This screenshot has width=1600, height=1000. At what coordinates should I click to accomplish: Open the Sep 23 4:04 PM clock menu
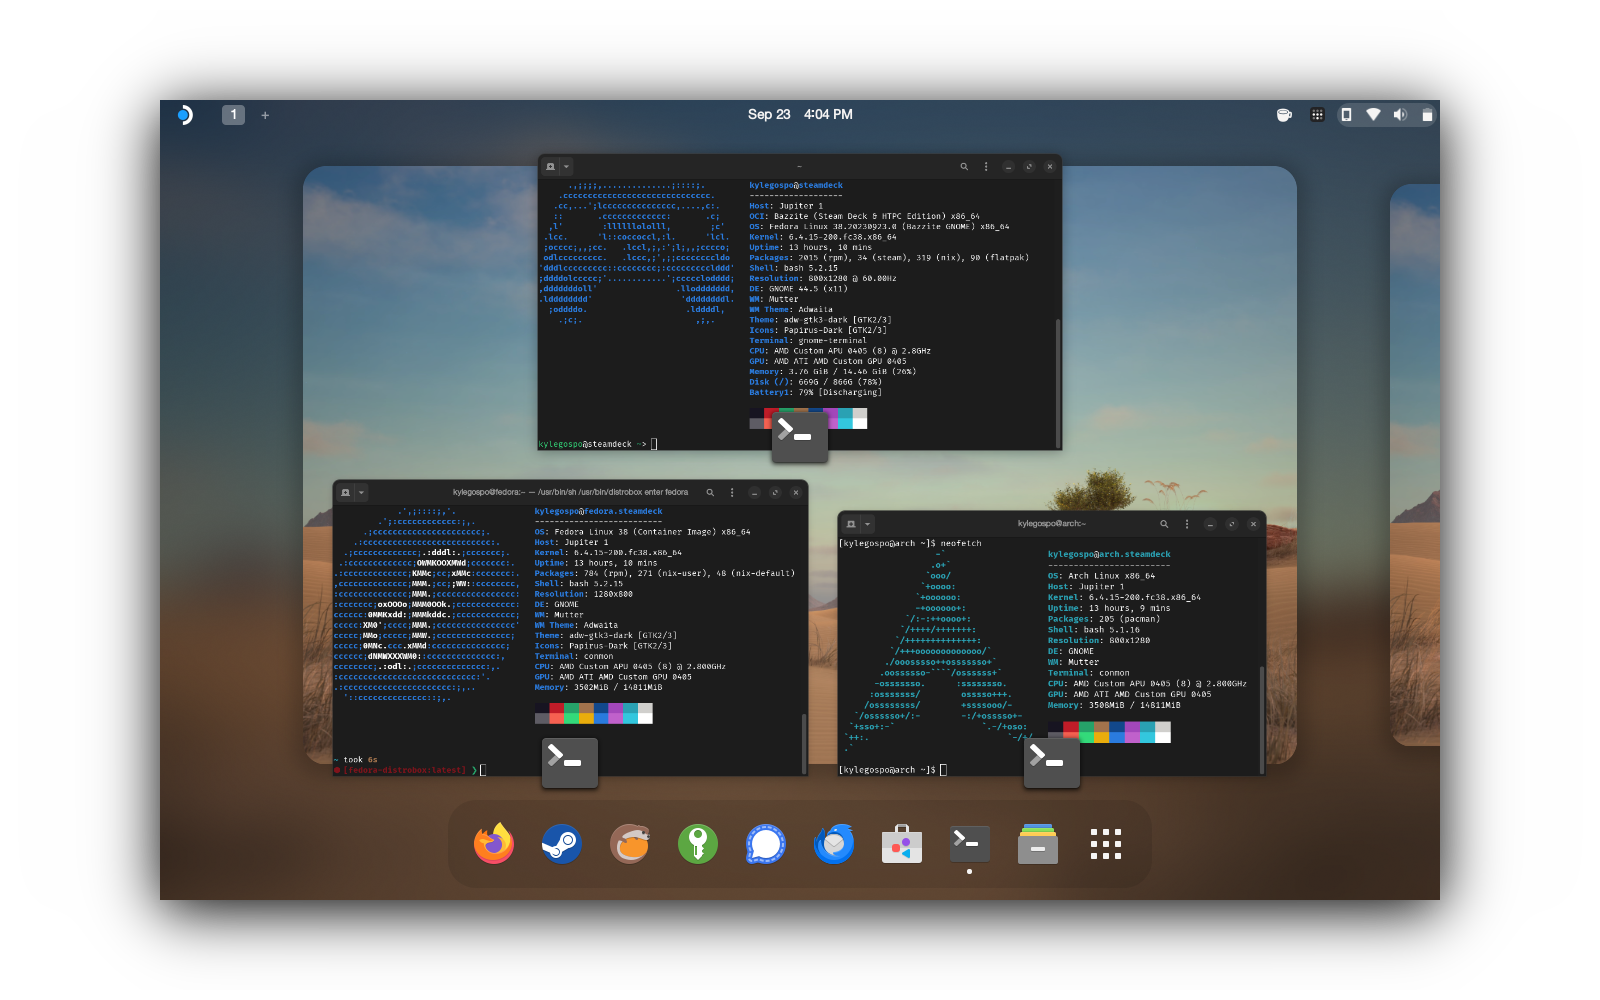[x=800, y=114]
